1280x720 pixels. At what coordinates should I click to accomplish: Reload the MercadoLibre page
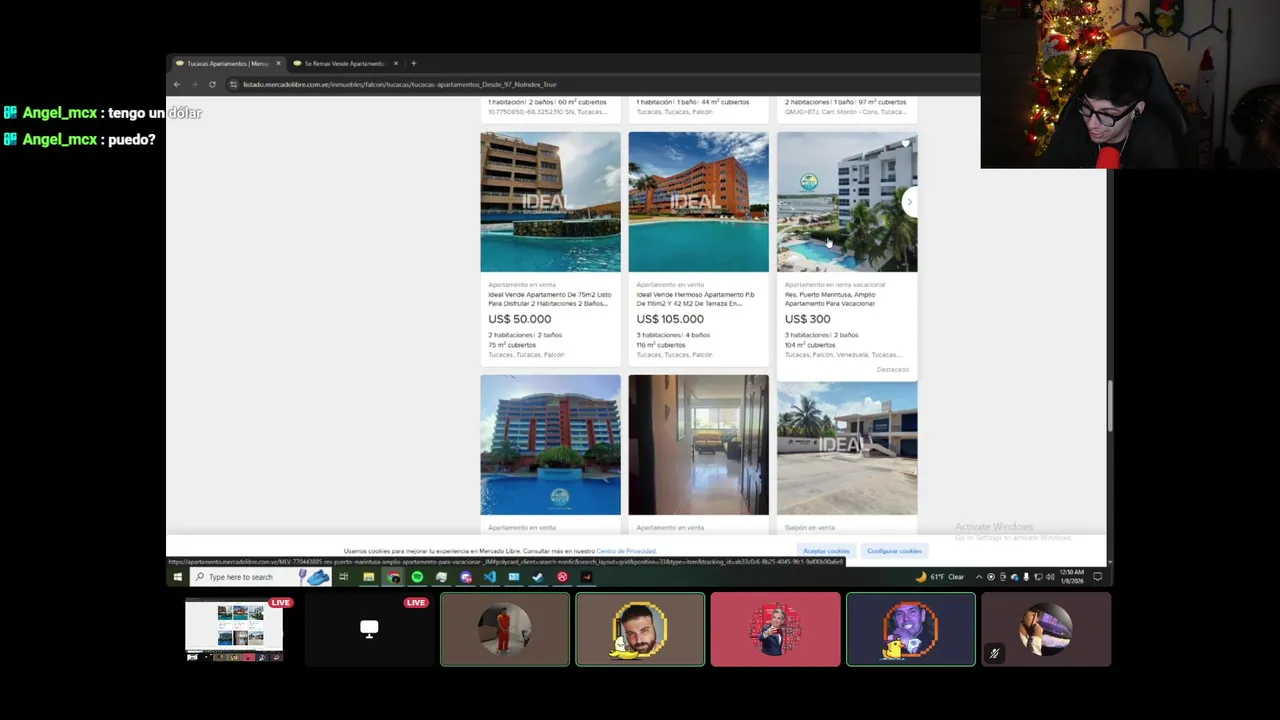pos(212,84)
